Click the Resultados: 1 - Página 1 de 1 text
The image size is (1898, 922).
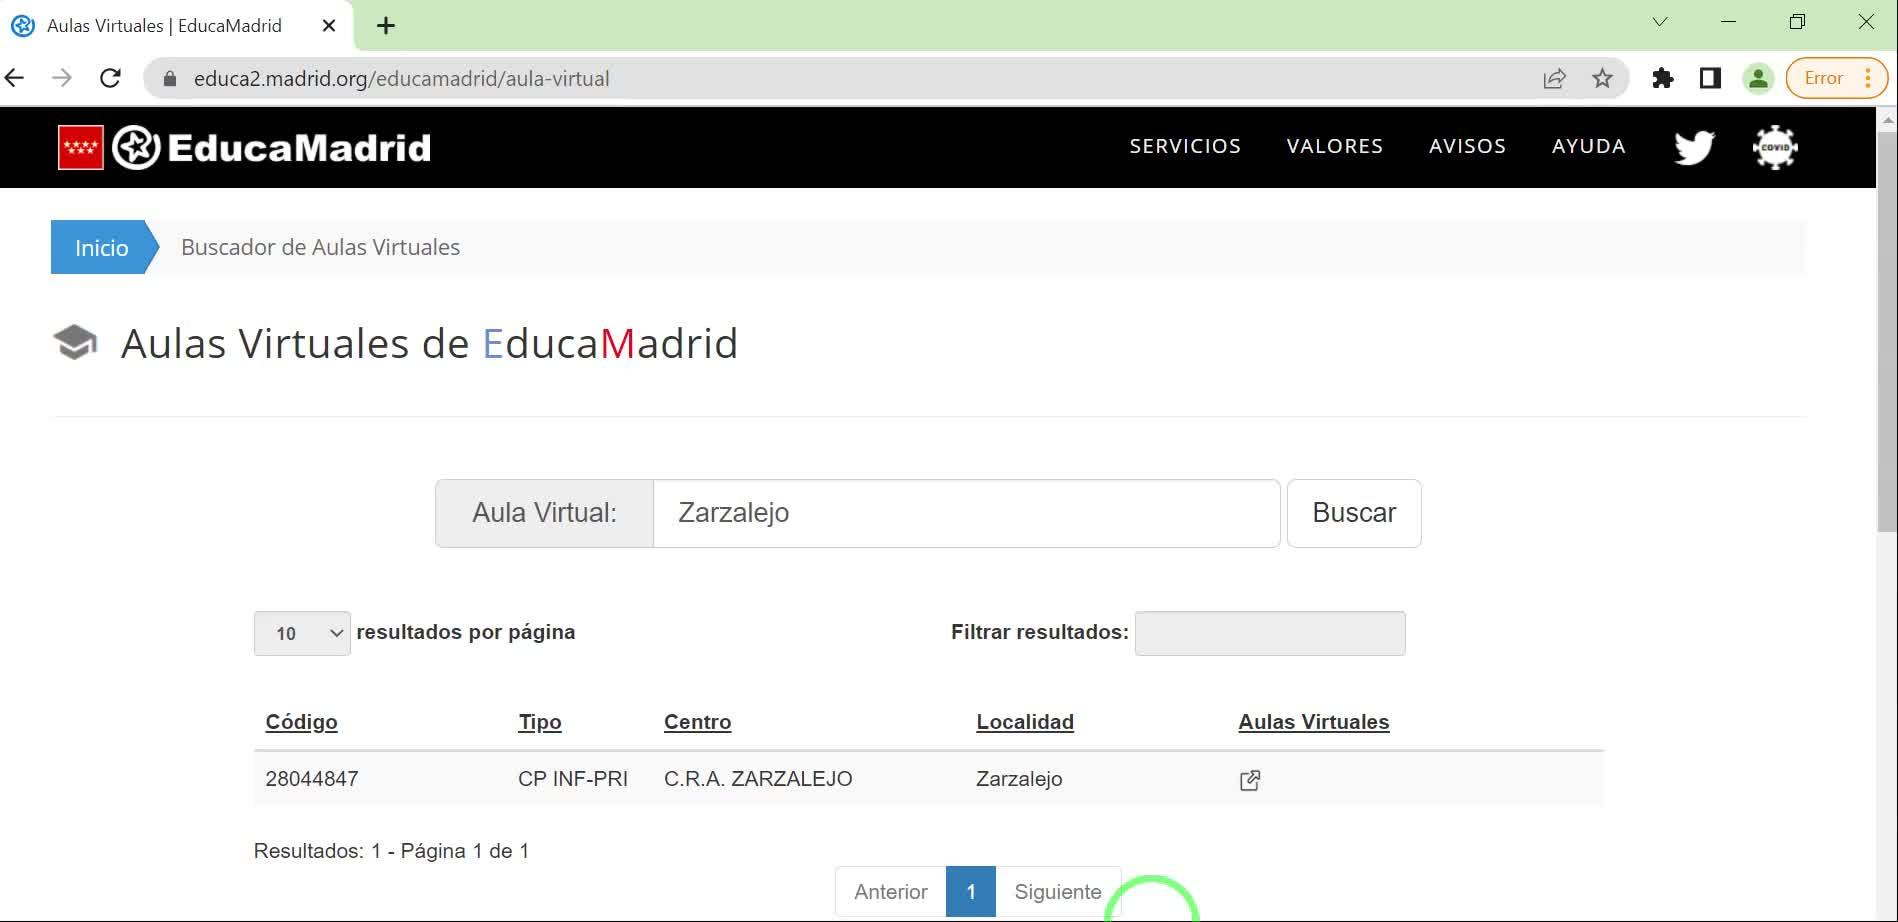tap(391, 851)
